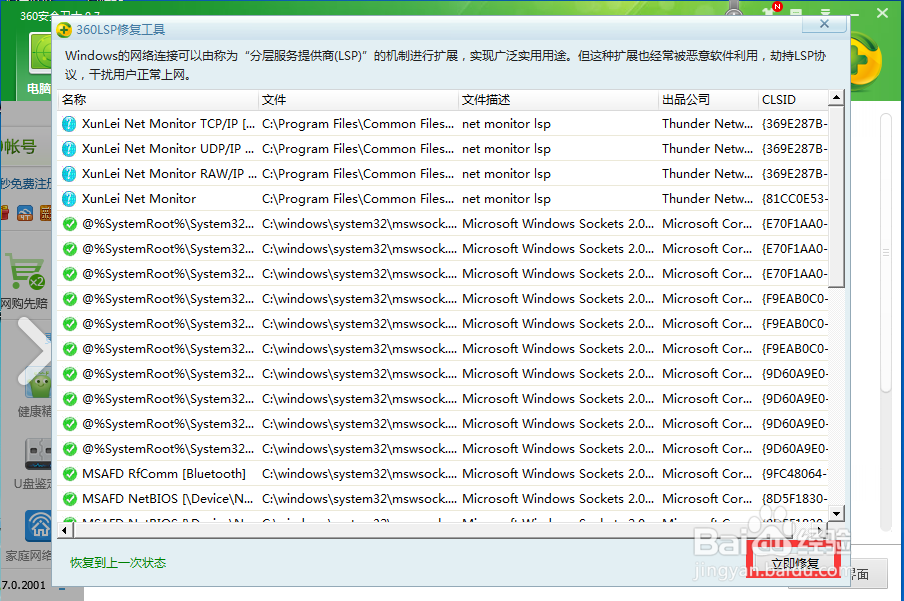Minimize the 360 main window
This screenshot has height=601, width=904.
click(854, 13)
